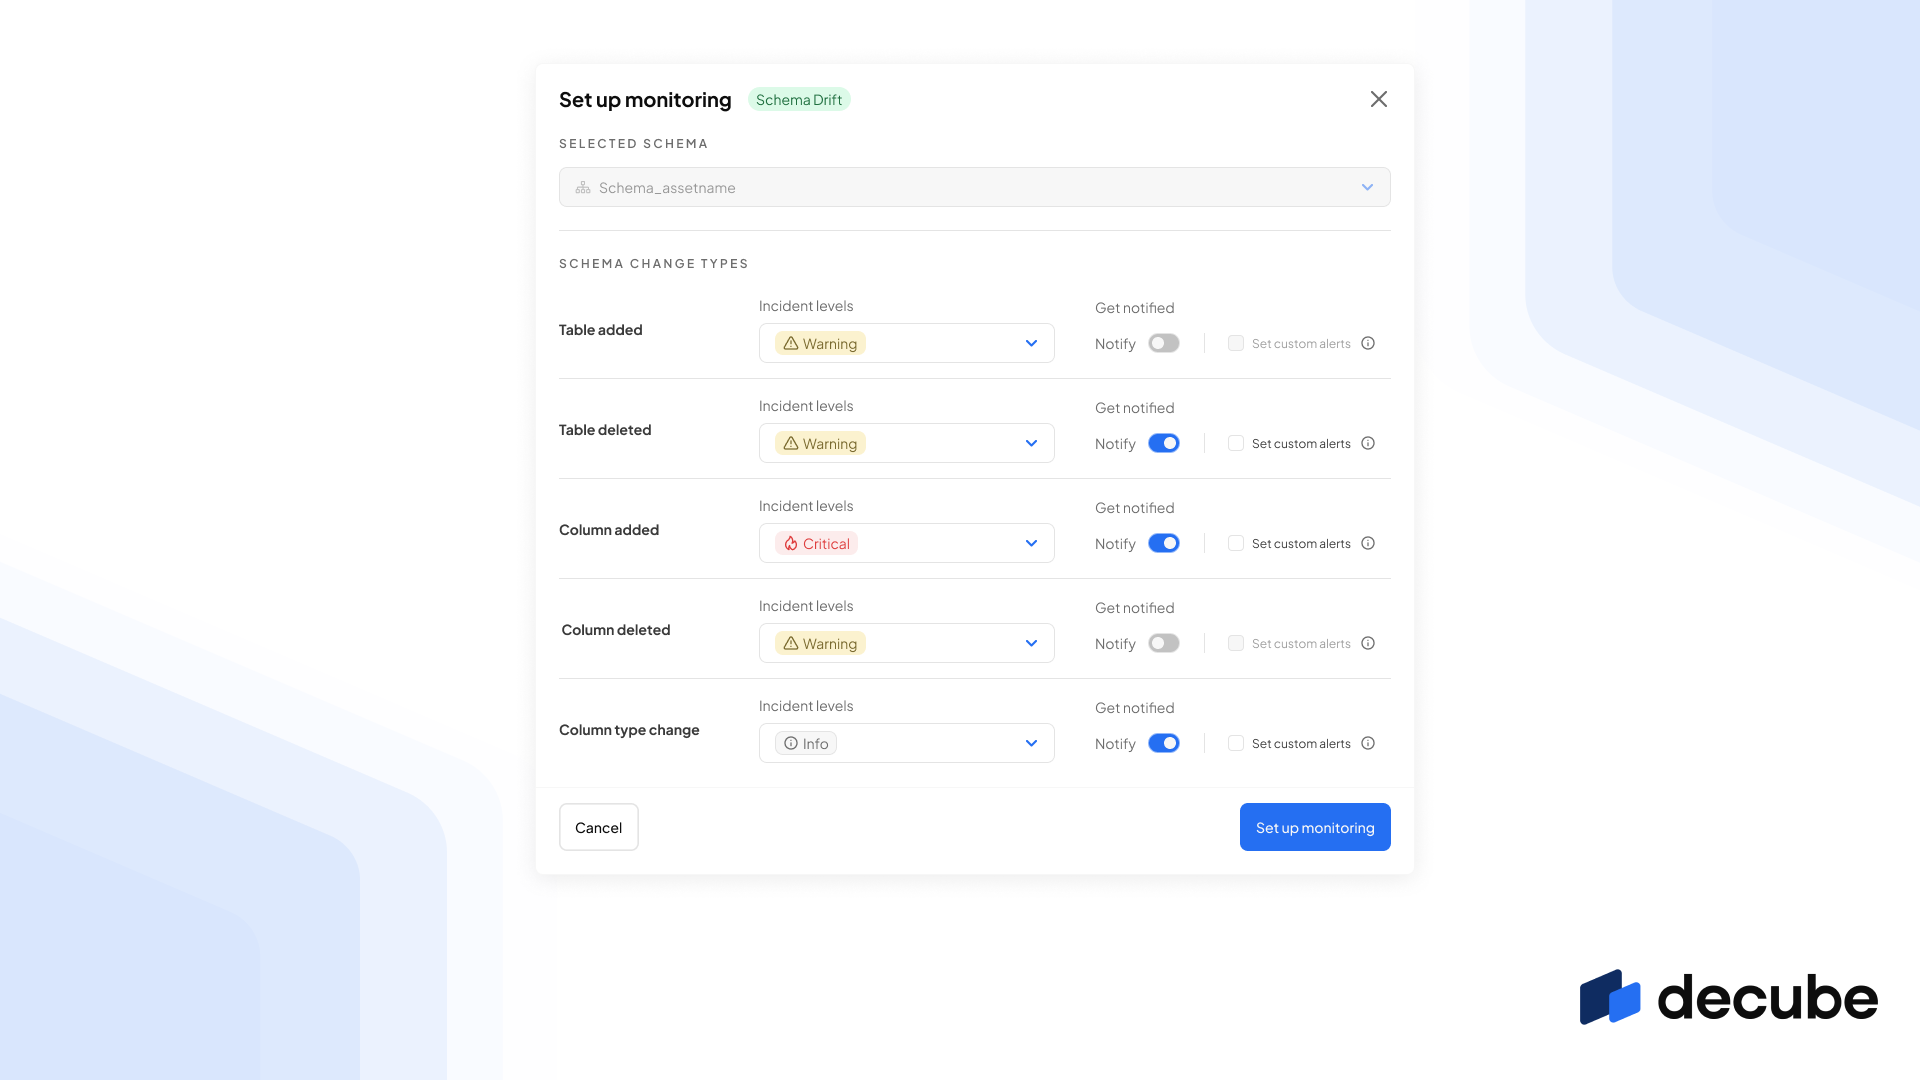The height and width of the screenshot is (1080, 1920).
Task: Click the Schema Change Types heading
Action: [654, 264]
